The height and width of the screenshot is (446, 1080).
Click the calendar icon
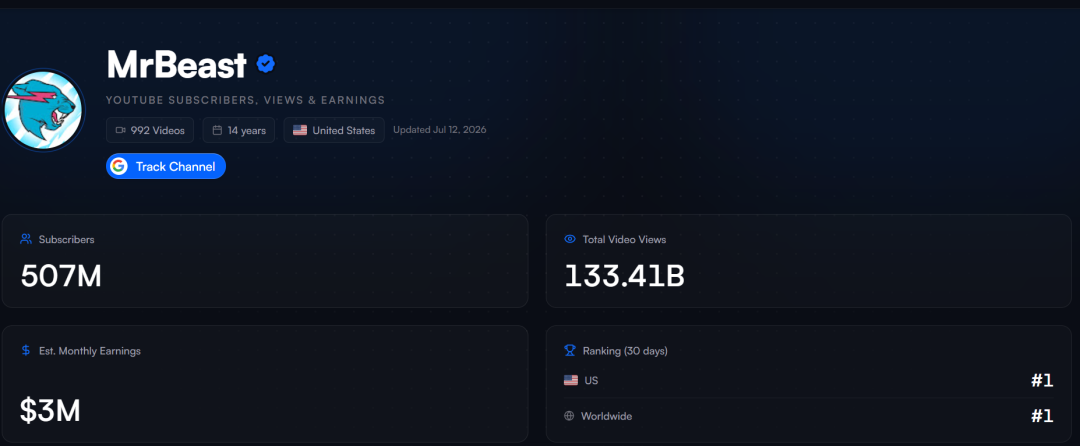[217, 130]
